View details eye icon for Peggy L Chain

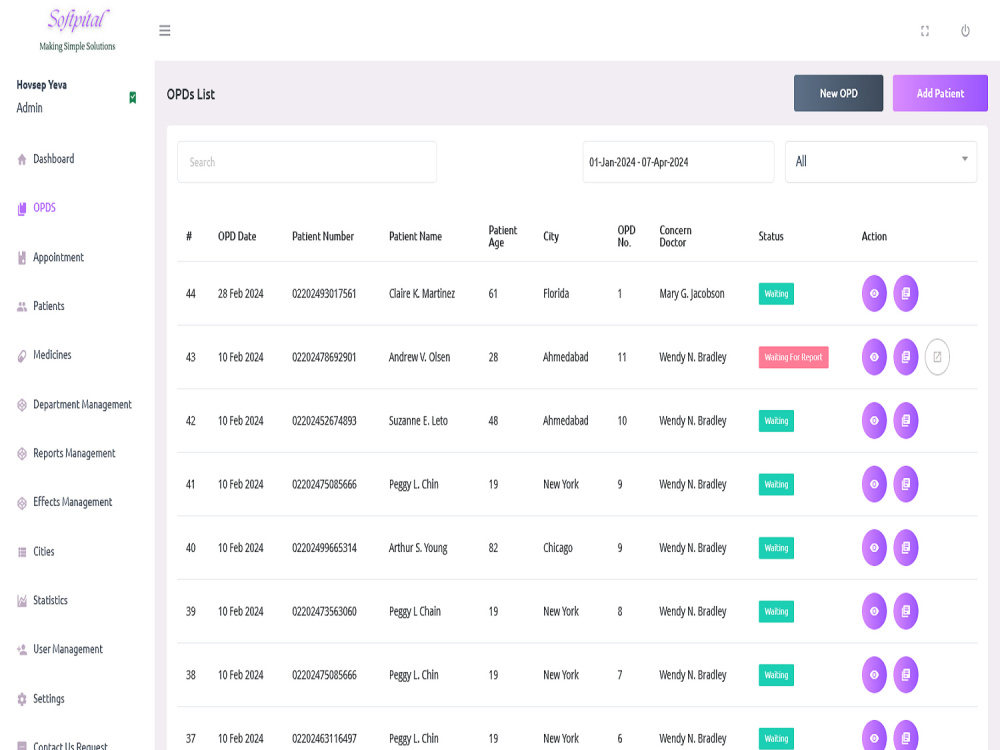point(874,611)
